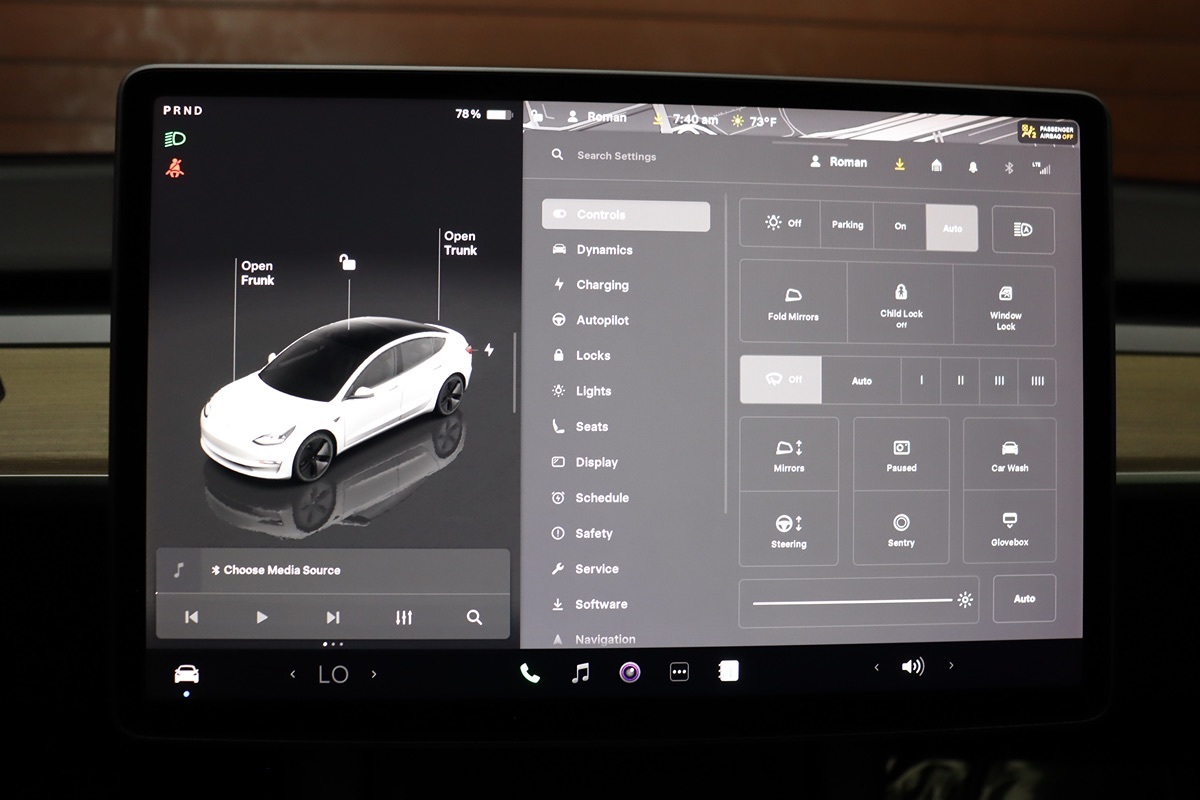Select the Controls menu item

[x=626, y=215]
